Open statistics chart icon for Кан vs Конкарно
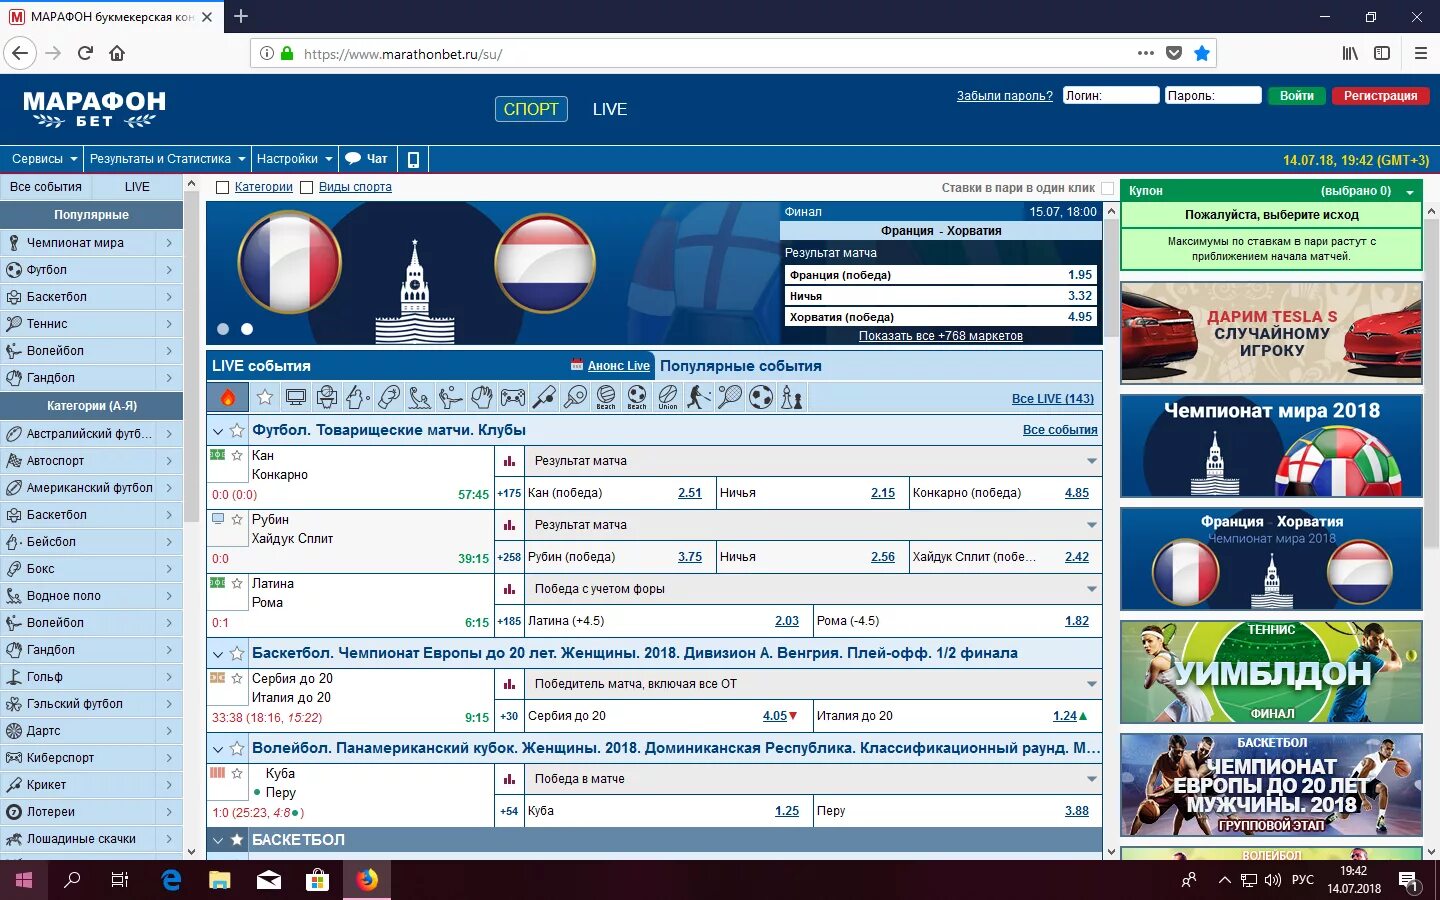 (509, 461)
